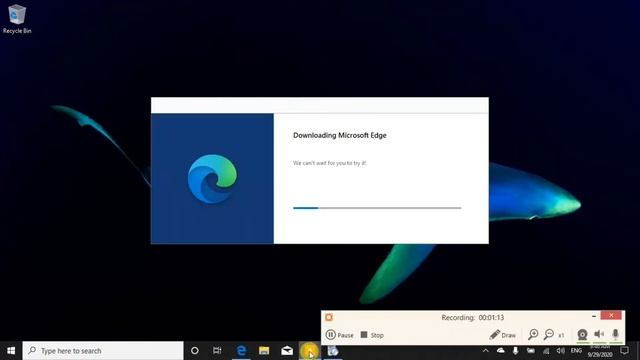
Task: Zoom in with the plus magnifier
Action: point(533,335)
